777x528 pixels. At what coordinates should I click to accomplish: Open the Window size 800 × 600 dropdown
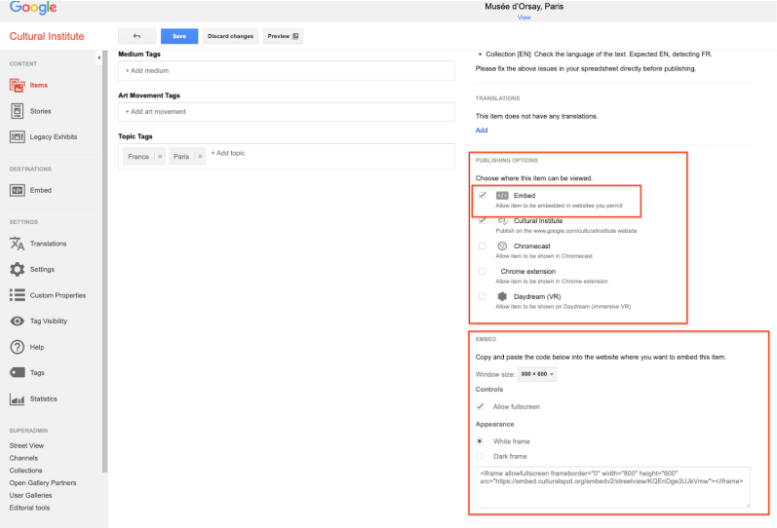click(537, 374)
